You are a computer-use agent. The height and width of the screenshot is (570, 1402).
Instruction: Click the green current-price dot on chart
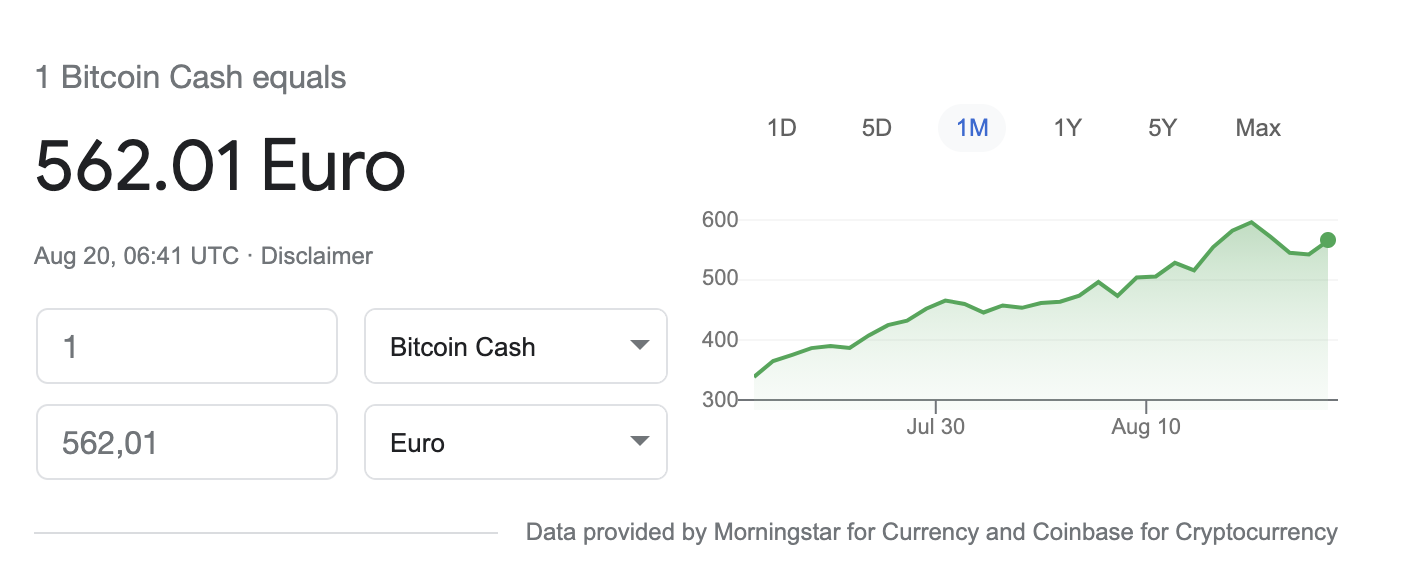click(x=1328, y=240)
